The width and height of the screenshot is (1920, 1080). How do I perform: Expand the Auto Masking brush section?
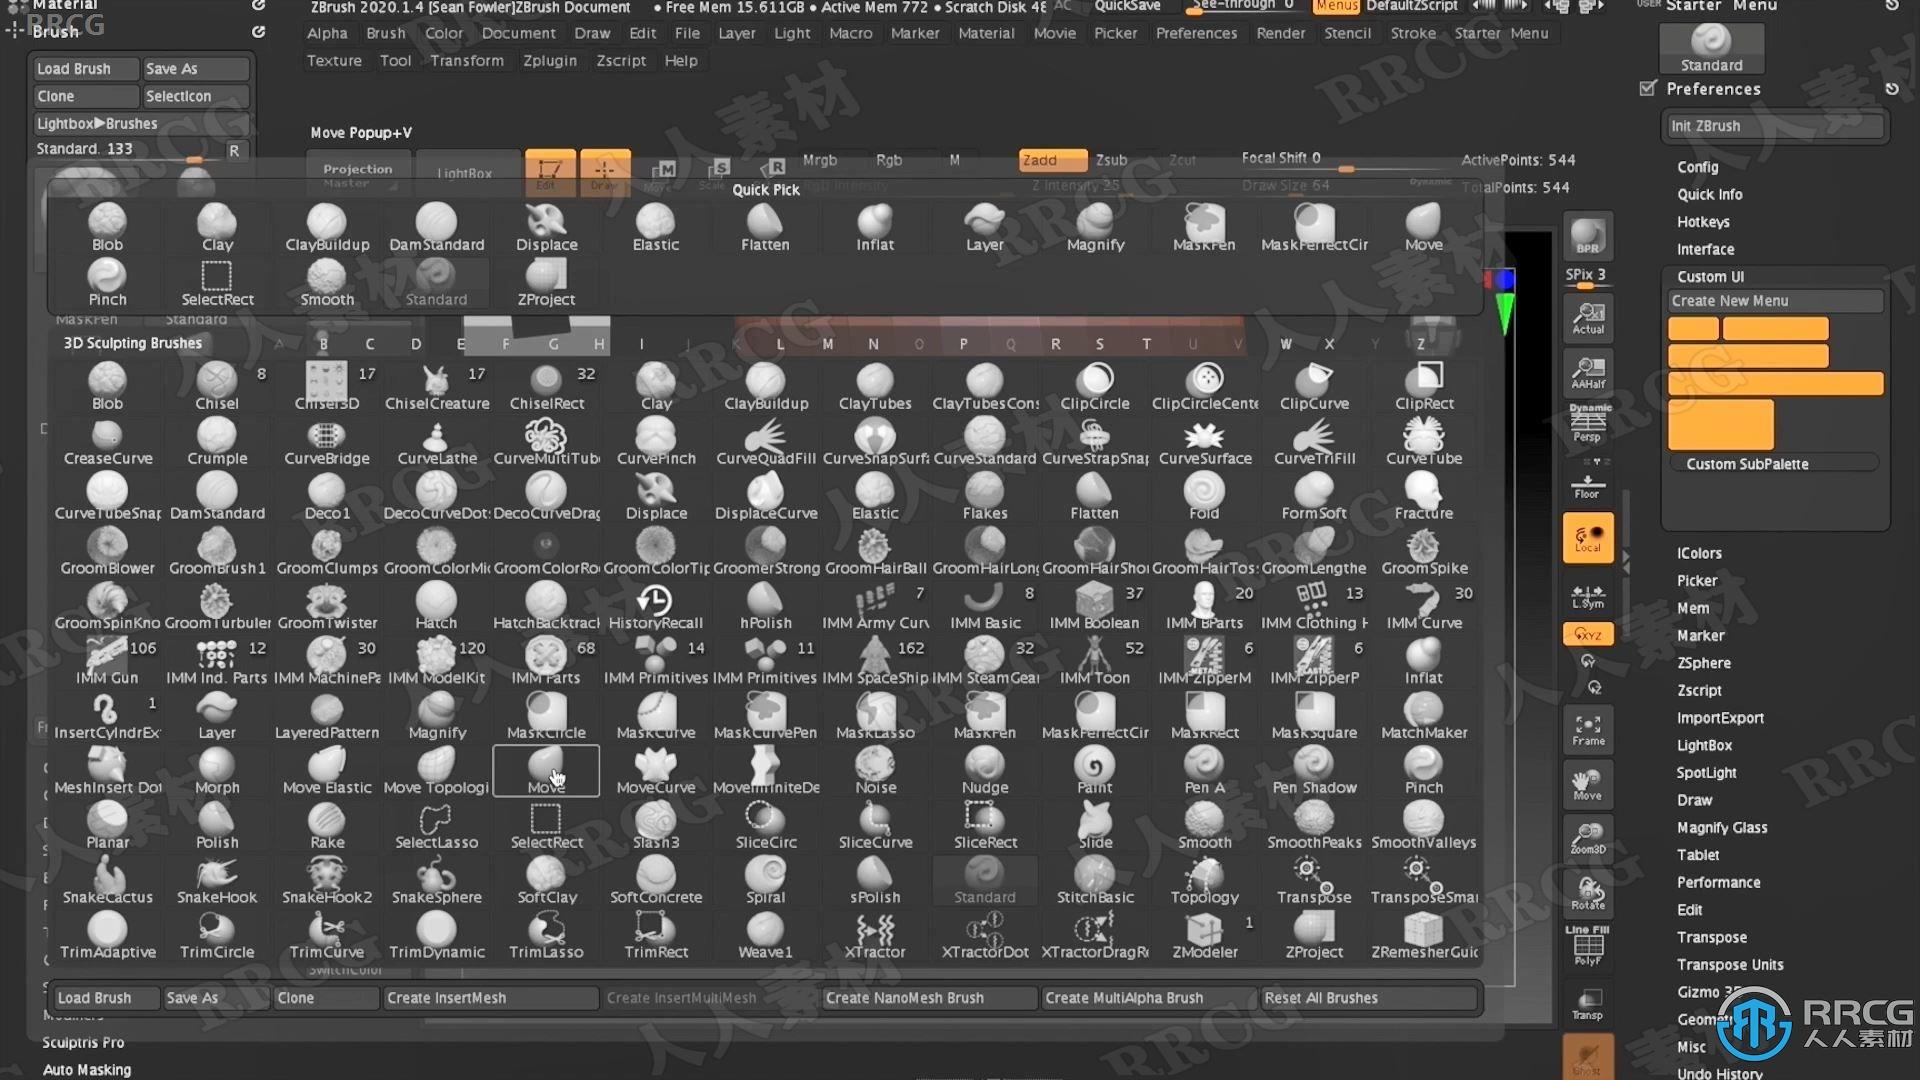(87, 1069)
